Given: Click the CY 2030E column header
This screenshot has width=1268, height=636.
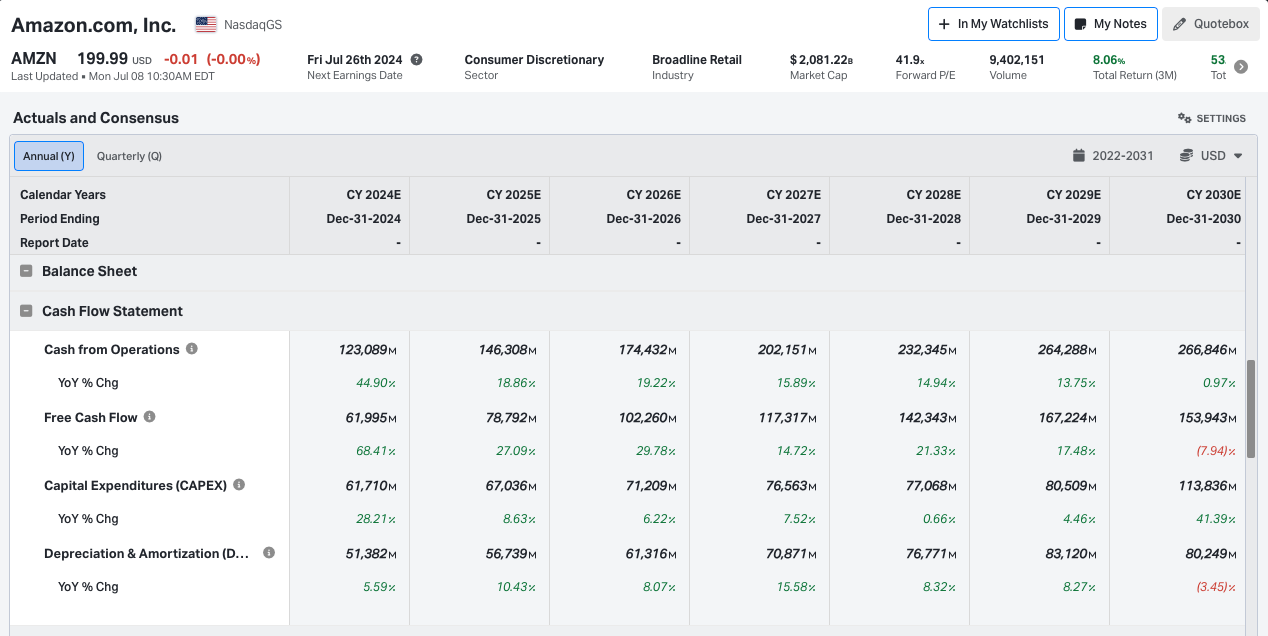Looking at the screenshot, I should point(1213,195).
